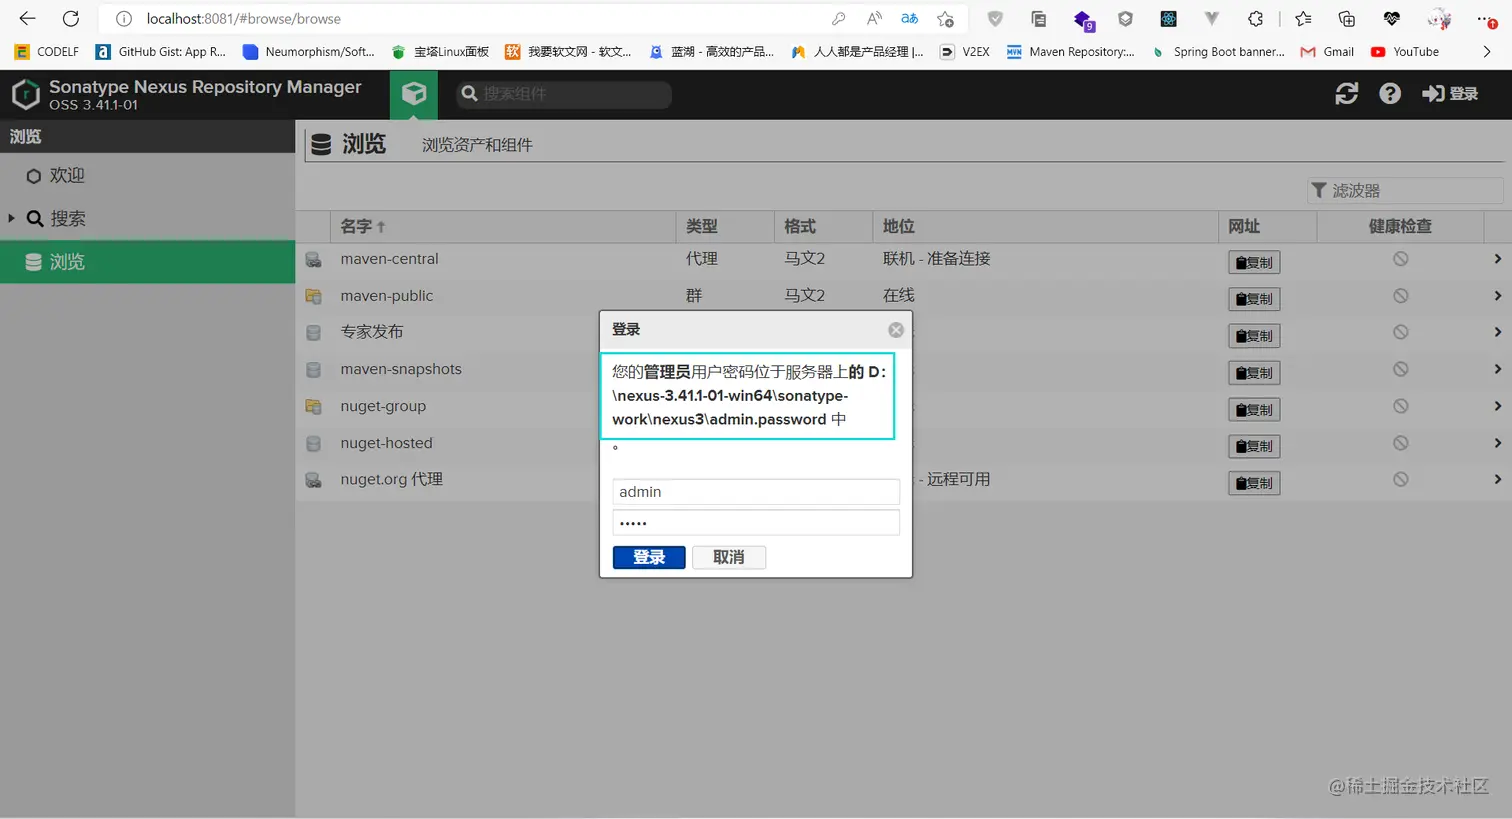
Task: Click nuget-group health check icon
Action: (1401, 406)
